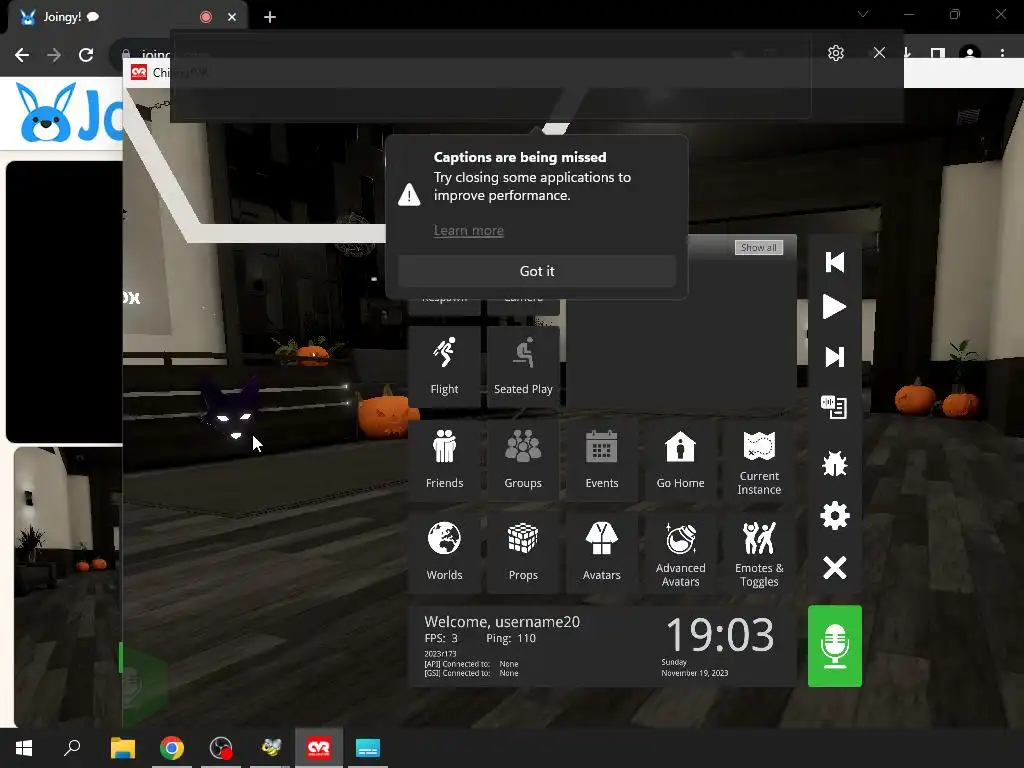Toggle Seated Play mode
The height and width of the screenshot is (768, 1024).
[523, 366]
